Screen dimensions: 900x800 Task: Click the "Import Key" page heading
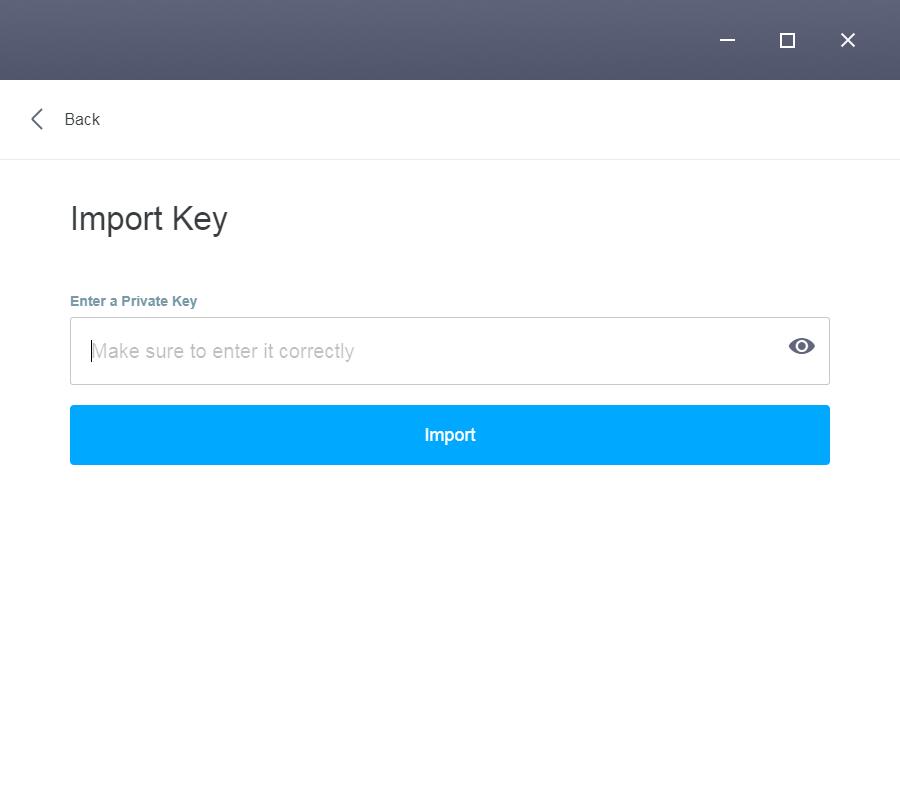149,218
